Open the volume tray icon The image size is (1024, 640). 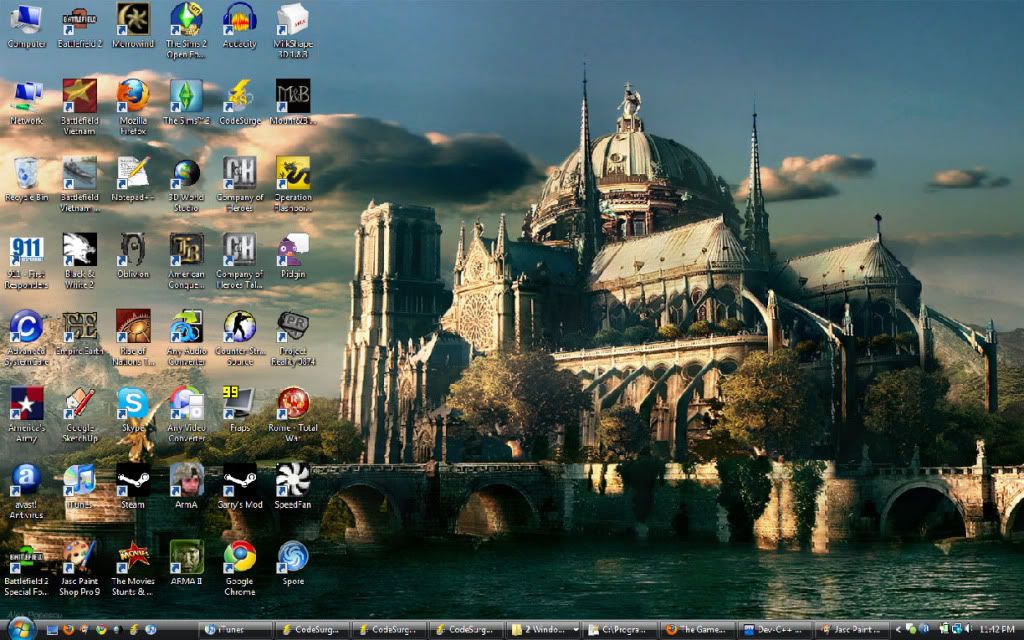[968, 630]
